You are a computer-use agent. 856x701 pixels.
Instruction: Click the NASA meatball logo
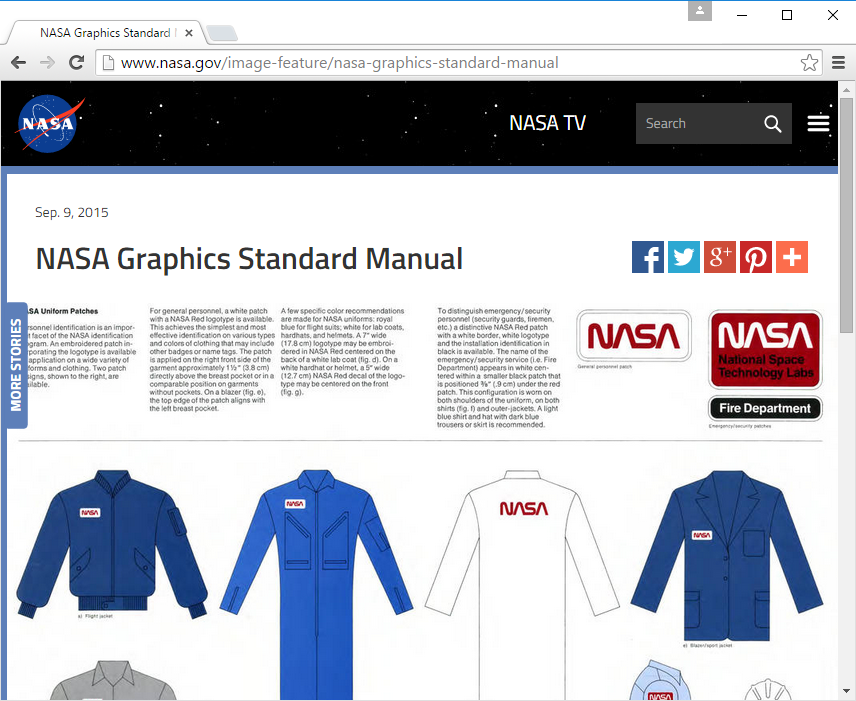46,122
